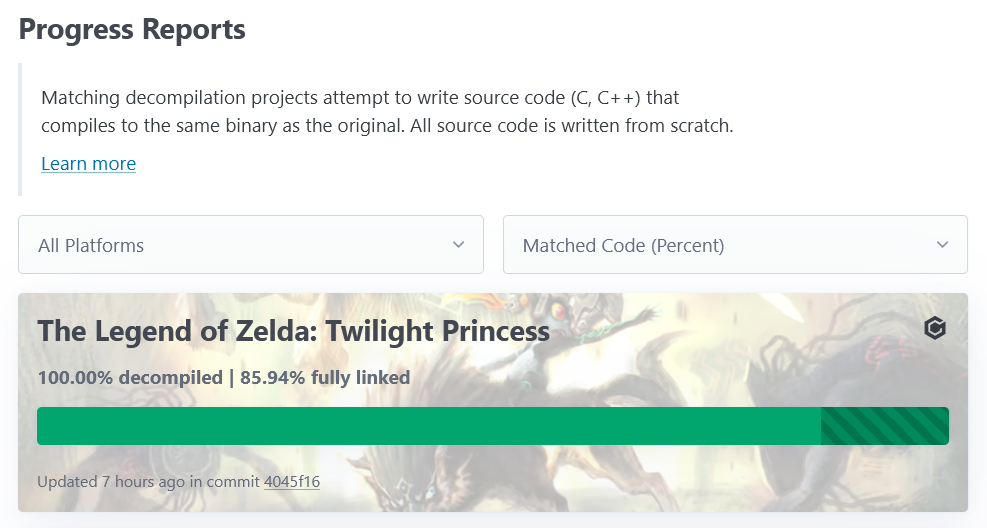
Task: Click the chevron on All Platforms selector
Action: [x=458, y=245]
